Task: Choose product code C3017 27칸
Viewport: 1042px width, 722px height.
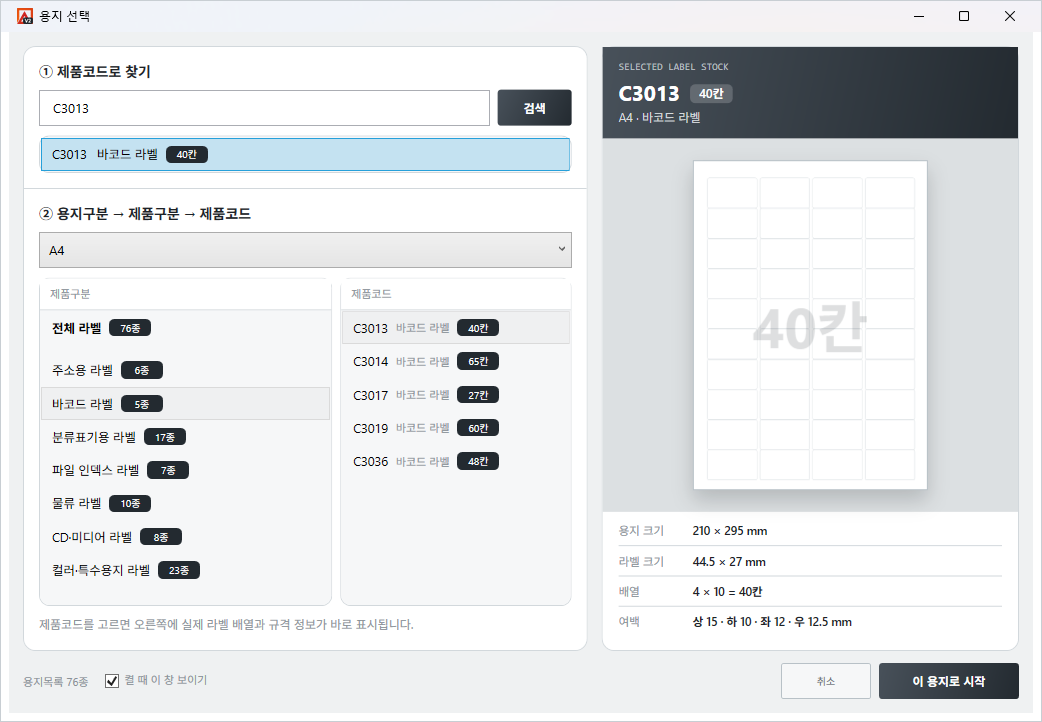Action: (x=456, y=394)
